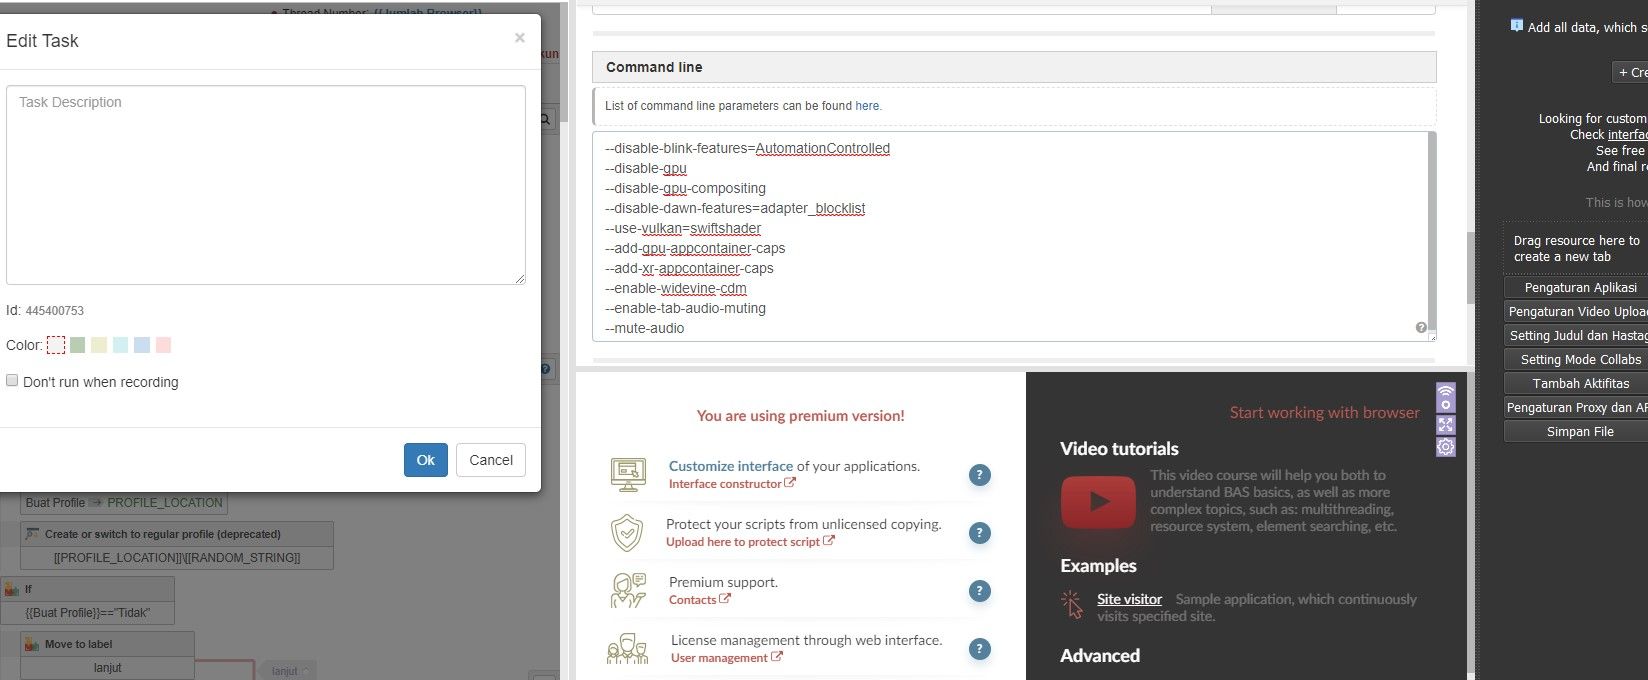Open the Contacts link
The height and width of the screenshot is (680, 1648).
click(x=699, y=600)
